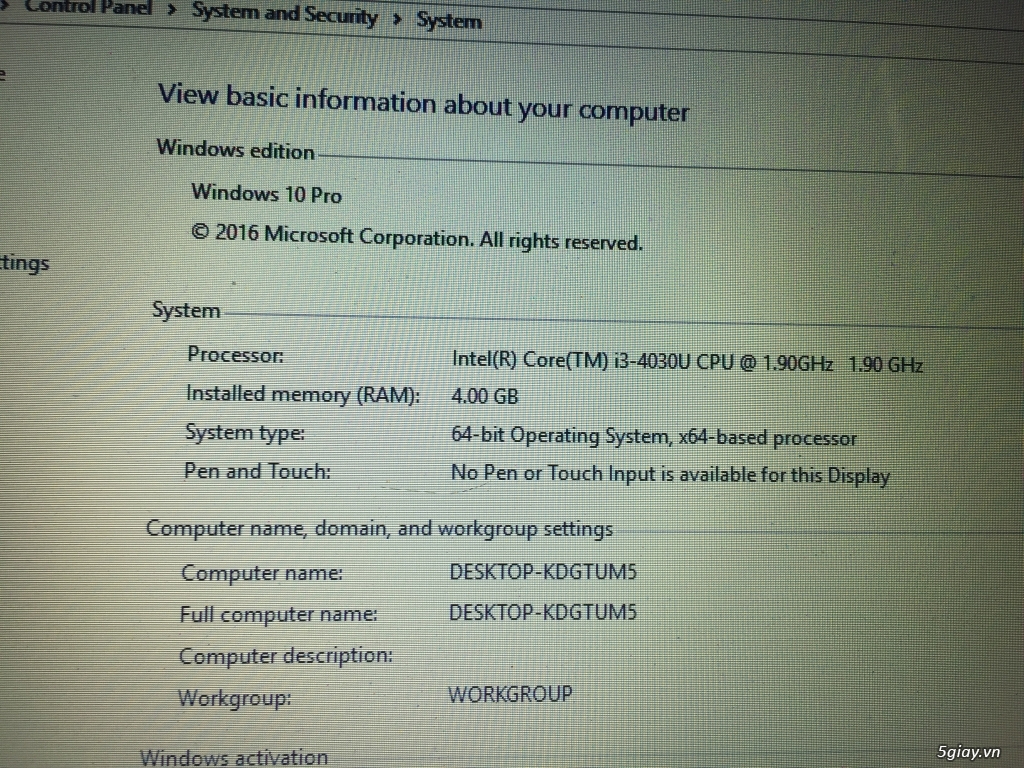Click the 'Workgroup:' label
1024x768 pixels.
click(x=235, y=698)
